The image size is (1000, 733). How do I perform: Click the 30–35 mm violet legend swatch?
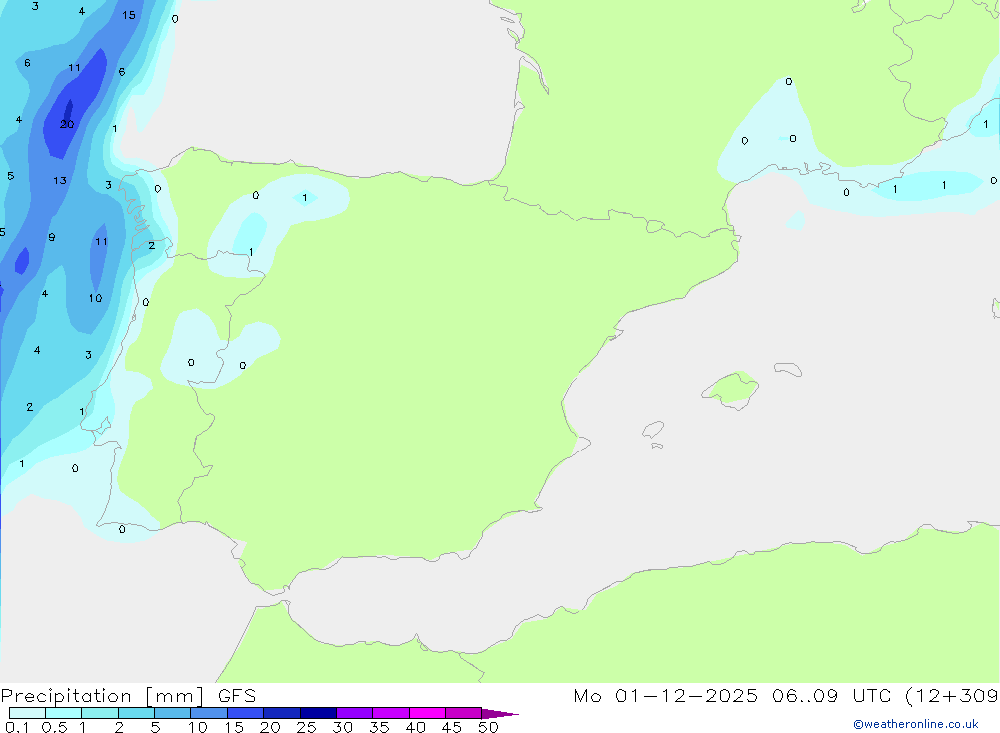[x=355, y=713]
